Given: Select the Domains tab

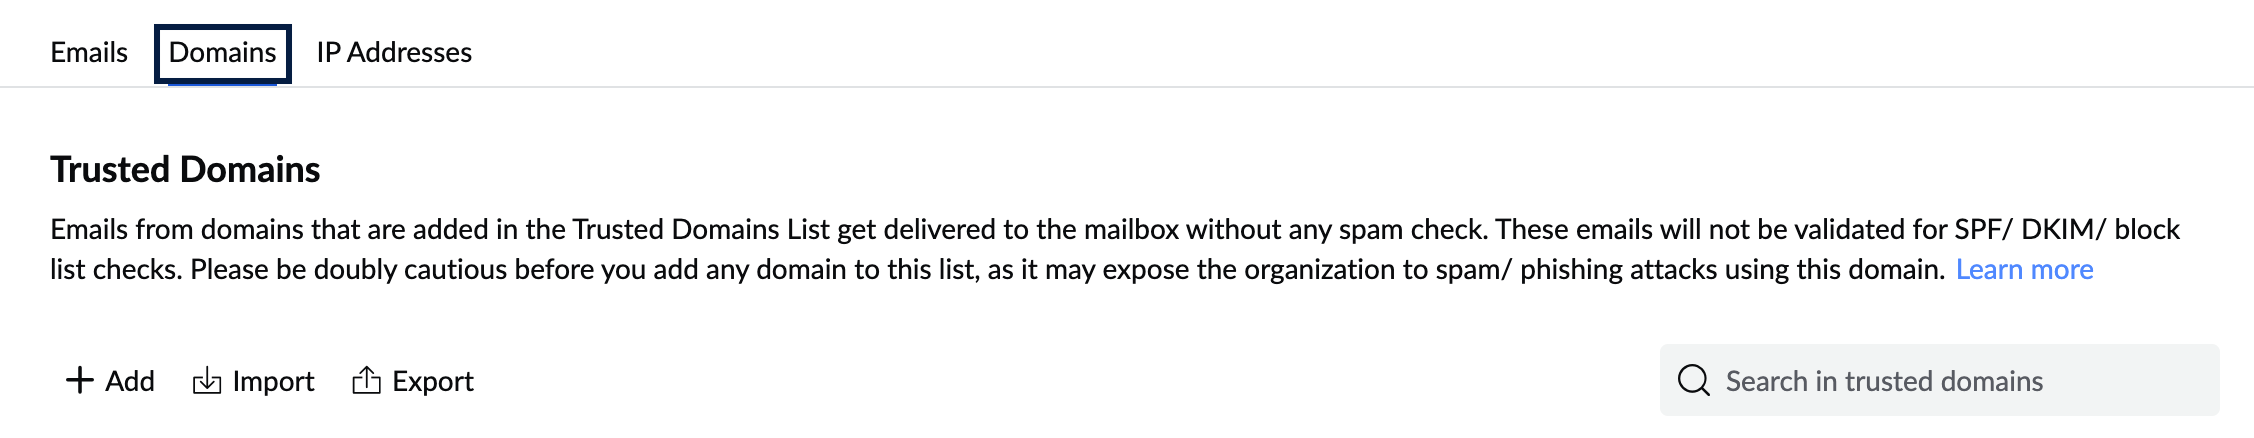Looking at the screenshot, I should click(222, 52).
